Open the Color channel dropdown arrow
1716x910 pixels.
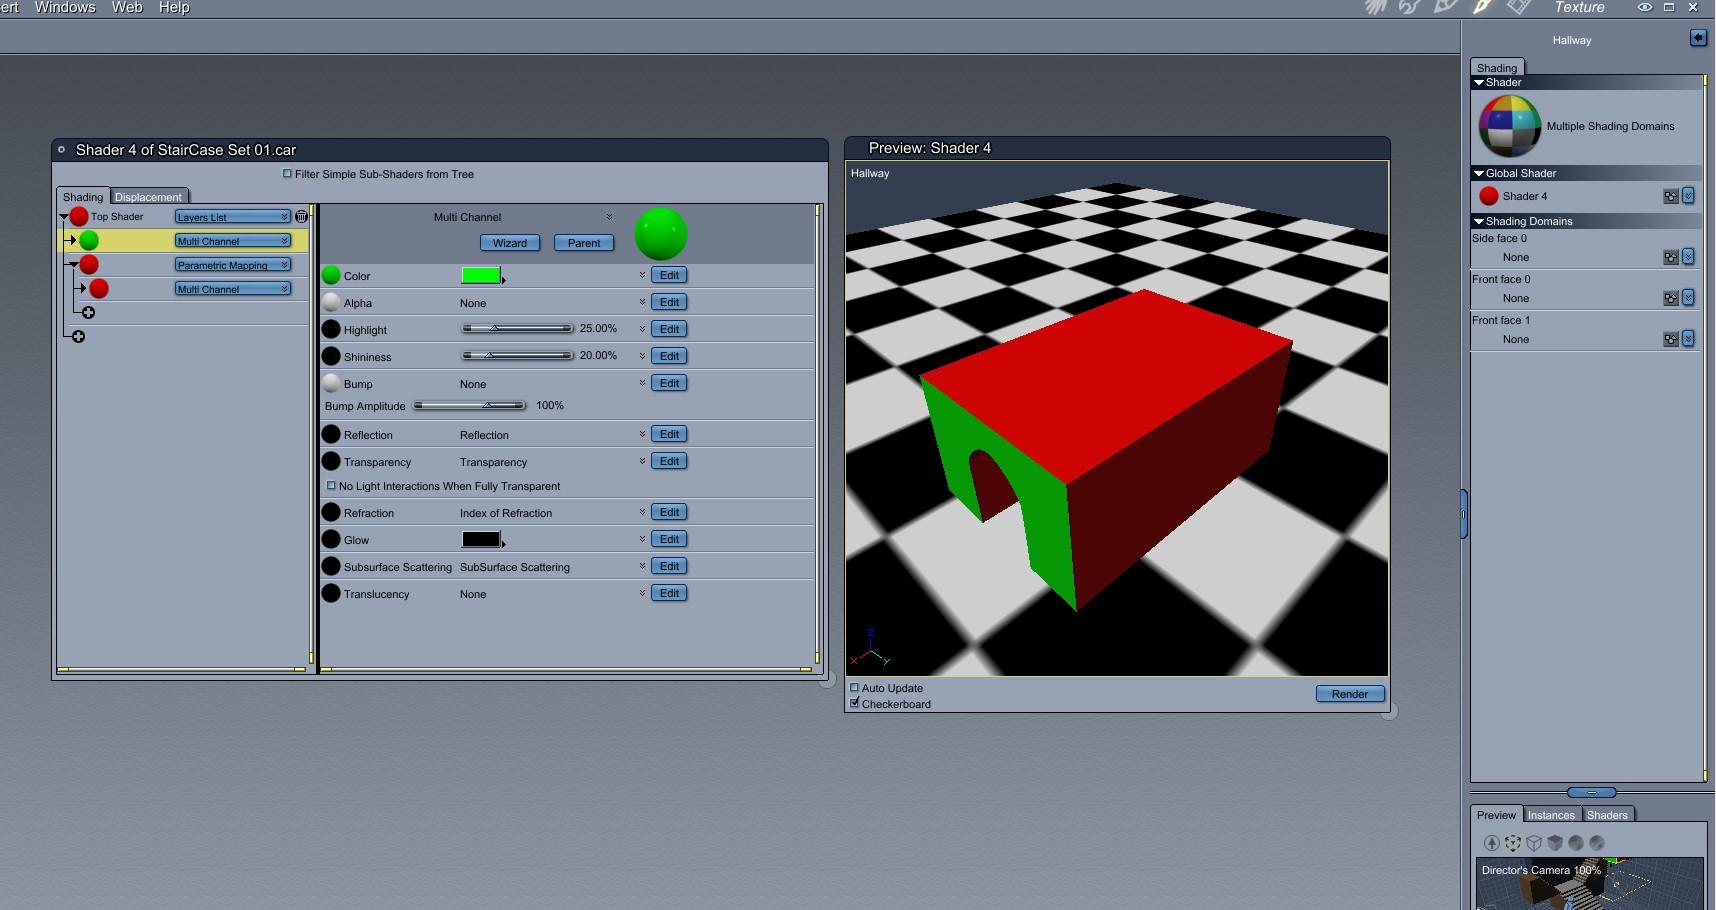pyautogui.click(x=642, y=275)
